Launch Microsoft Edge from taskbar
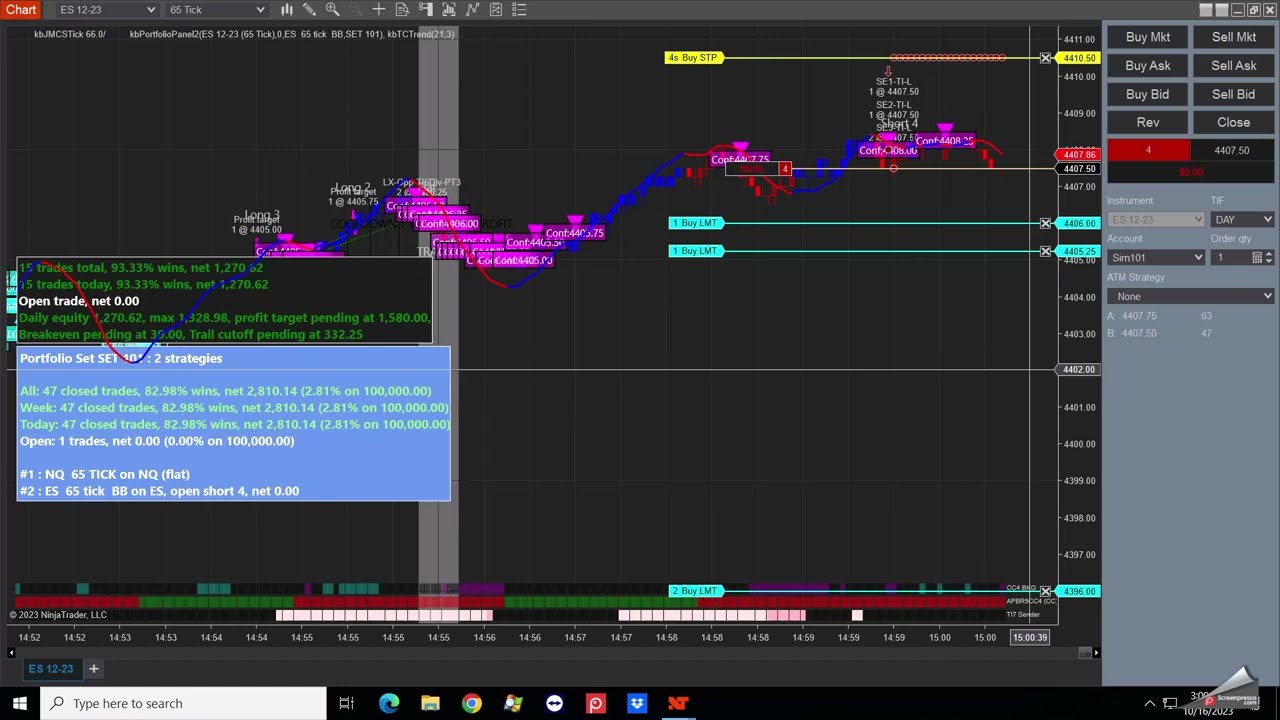The height and width of the screenshot is (720, 1280). 388,703
